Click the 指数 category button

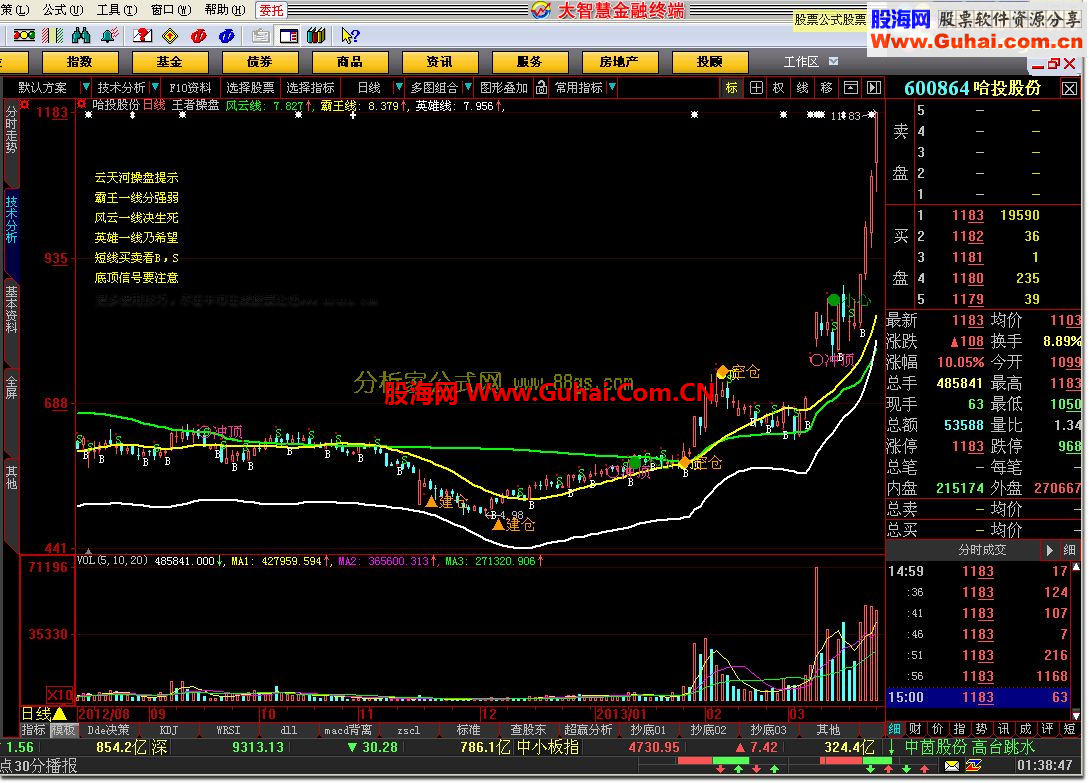(x=80, y=62)
